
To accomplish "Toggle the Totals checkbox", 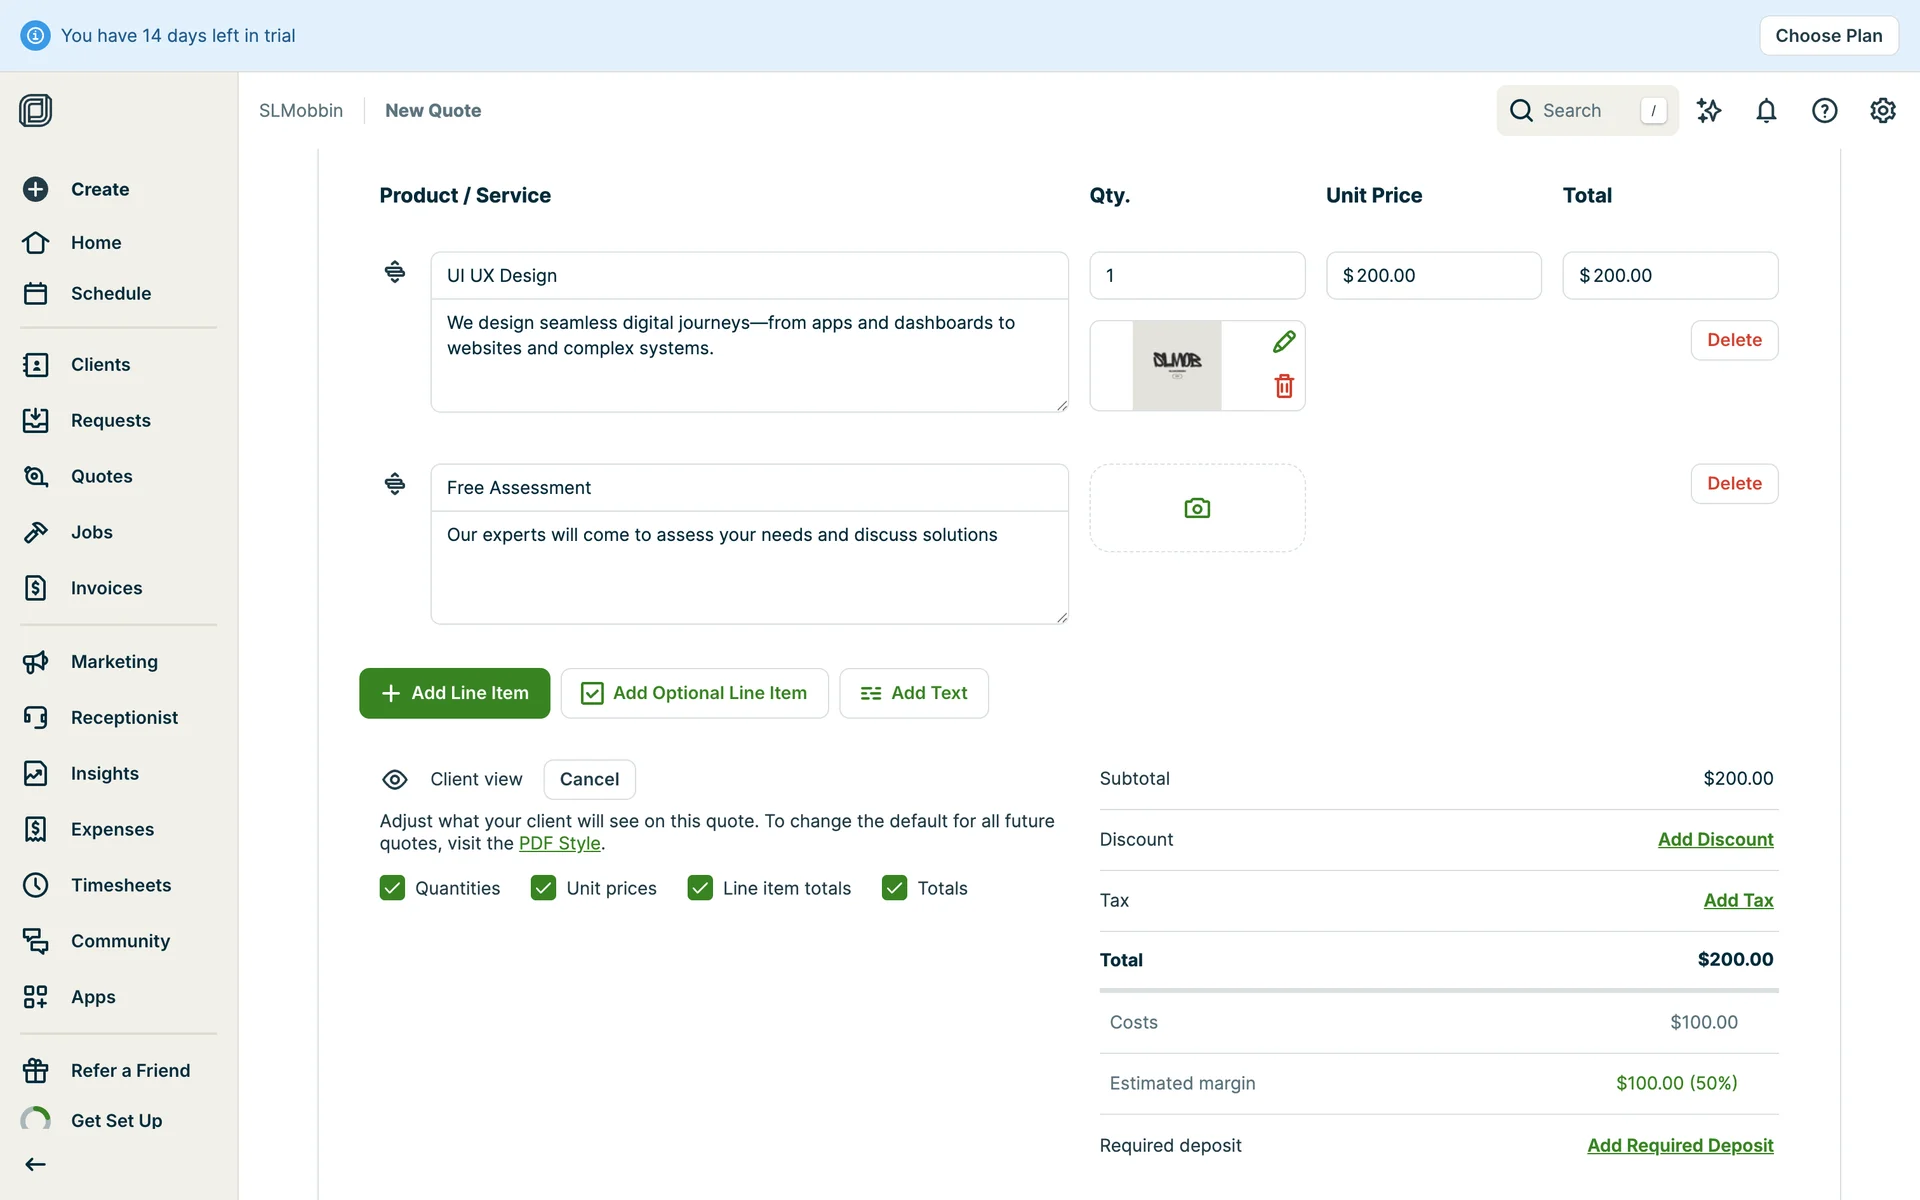I will [894, 888].
